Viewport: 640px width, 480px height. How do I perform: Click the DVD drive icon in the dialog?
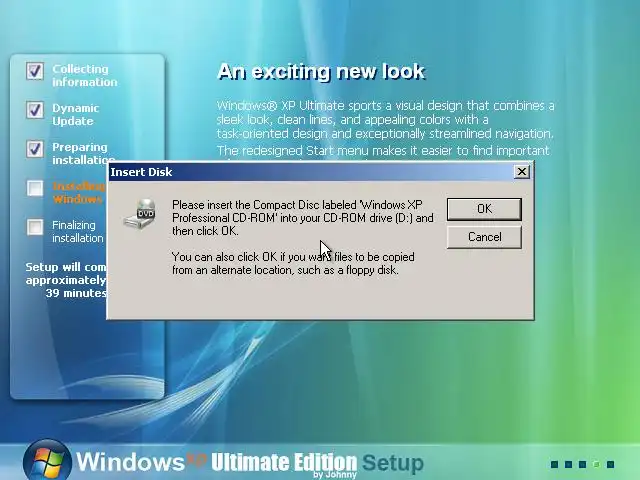click(x=140, y=214)
